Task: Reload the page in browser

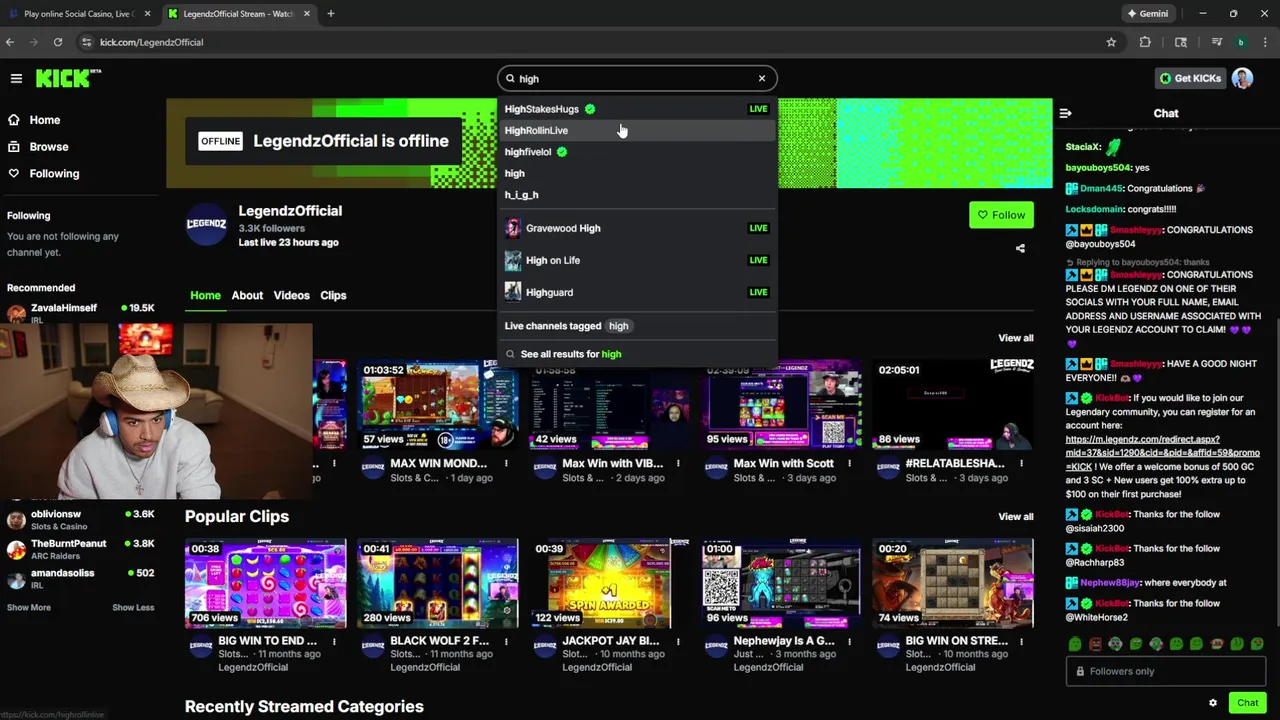Action: [58, 42]
